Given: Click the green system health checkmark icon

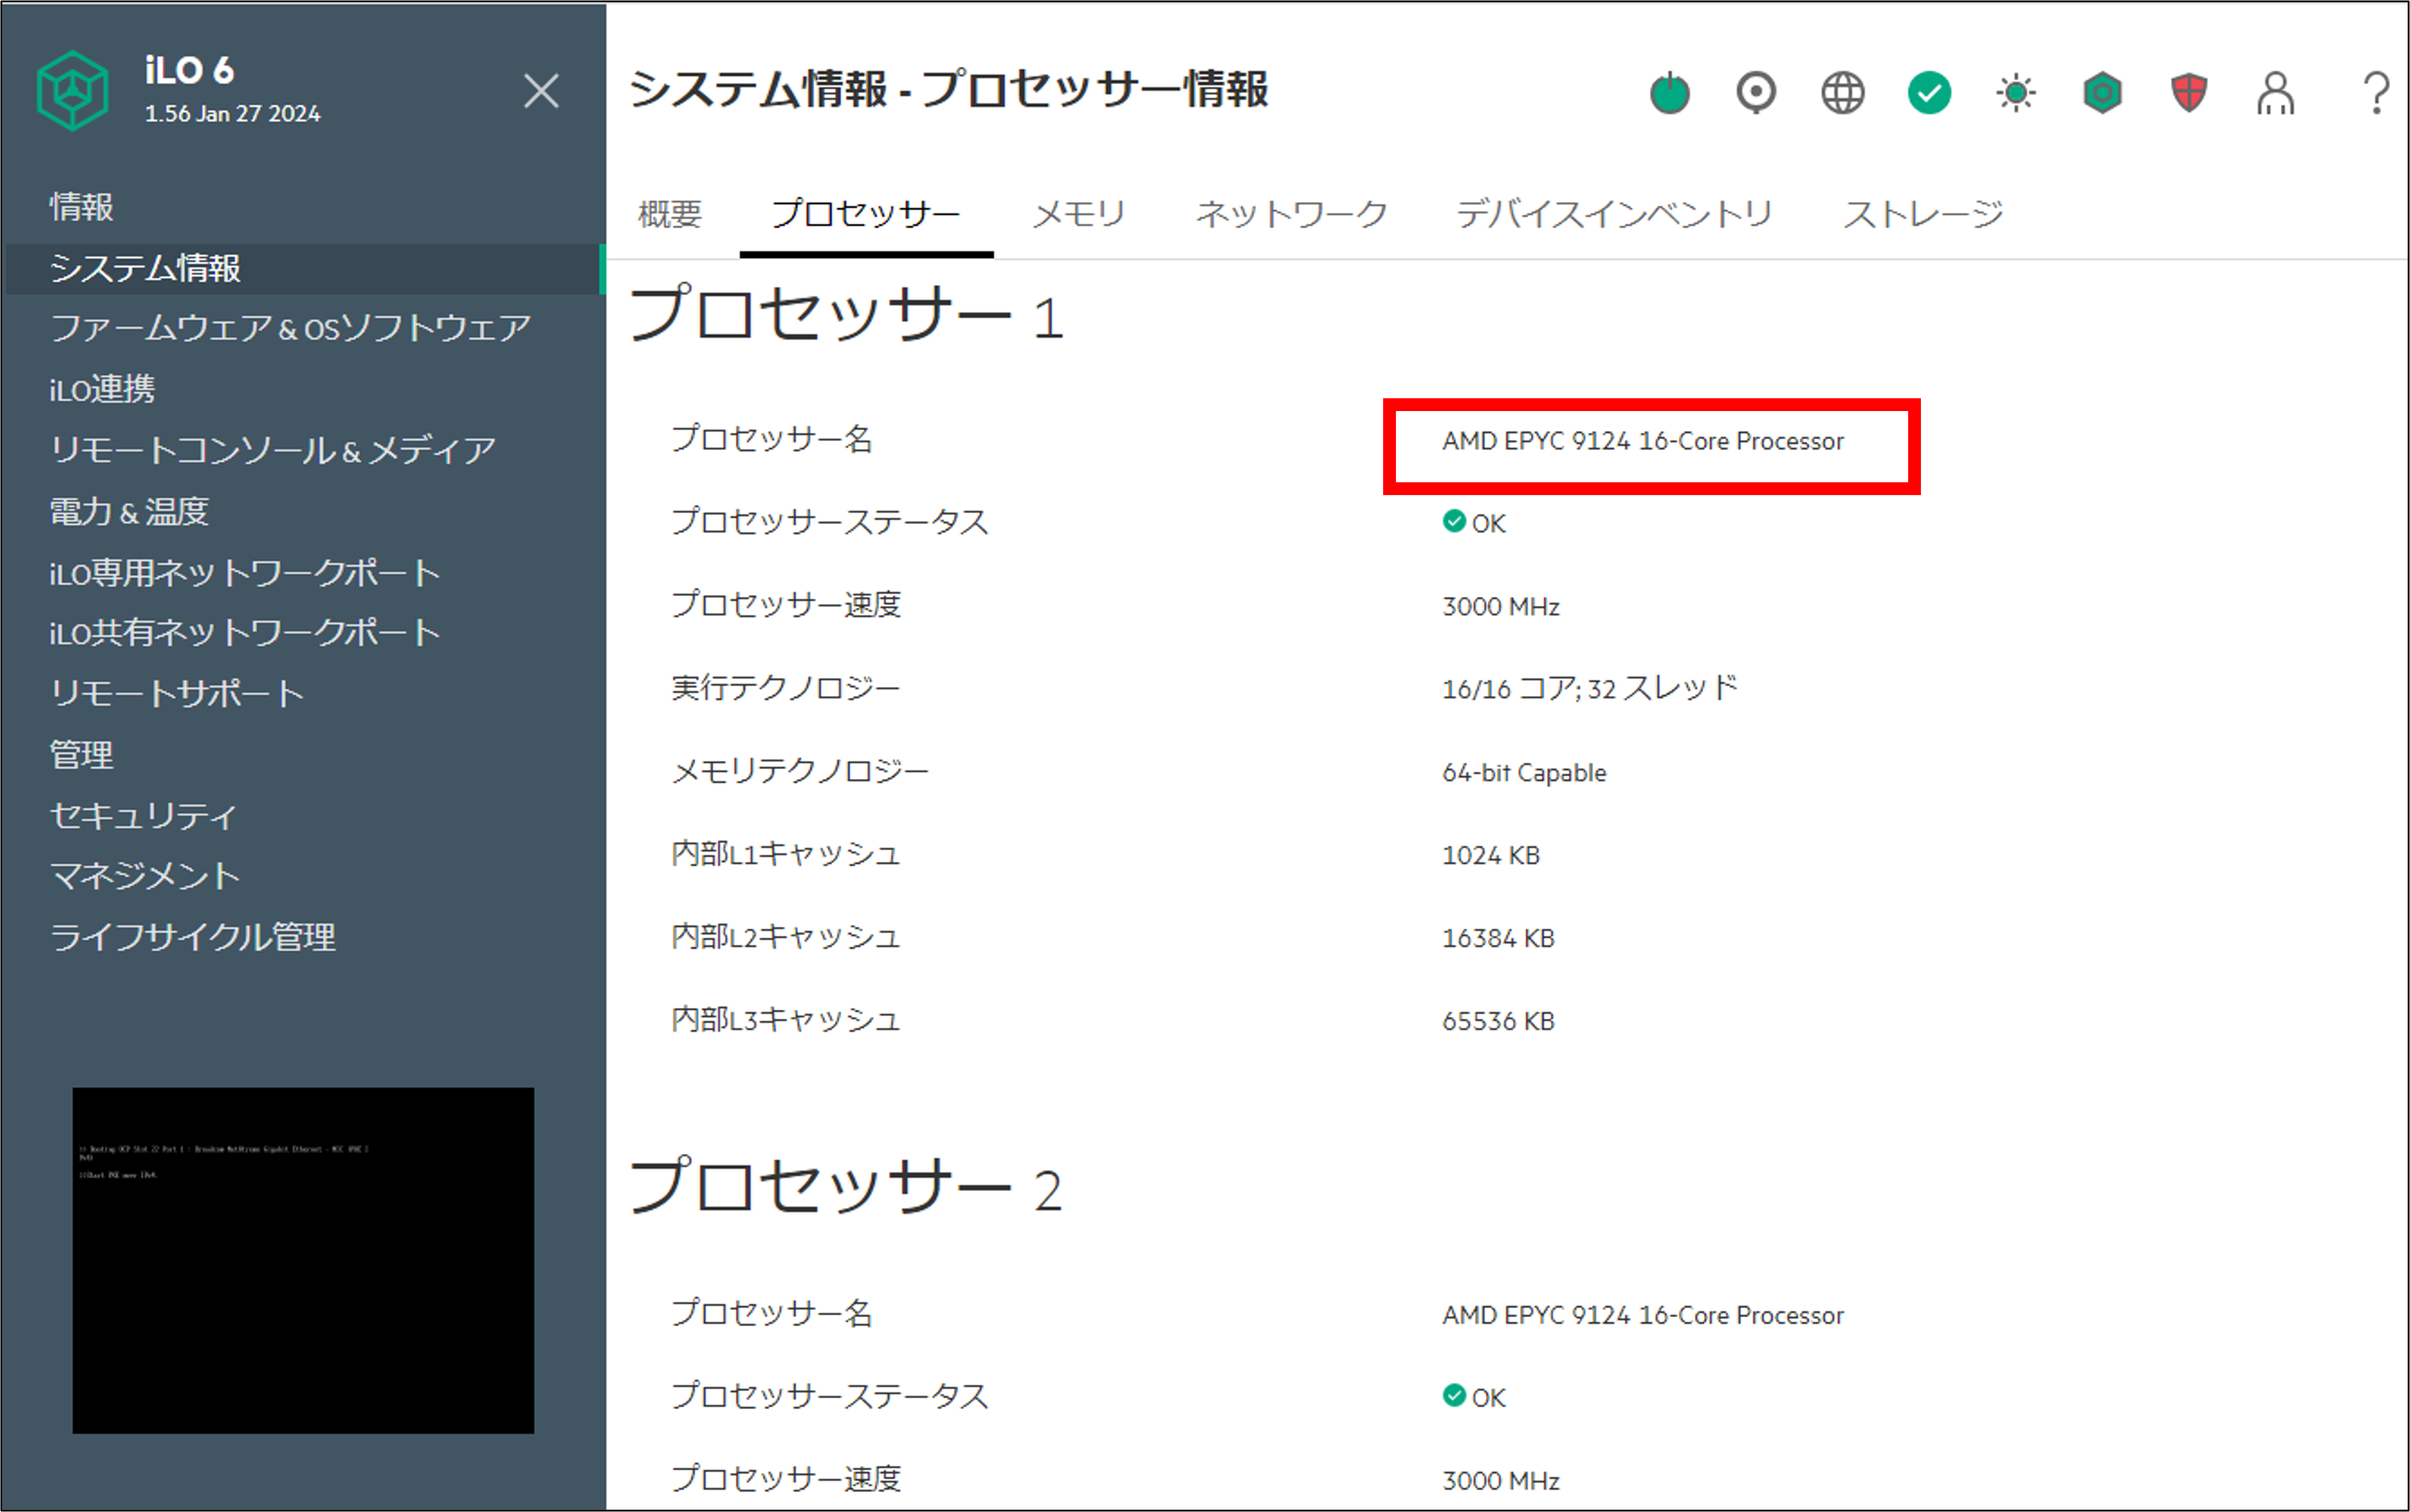Looking at the screenshot, I should tap(1929, 93).
